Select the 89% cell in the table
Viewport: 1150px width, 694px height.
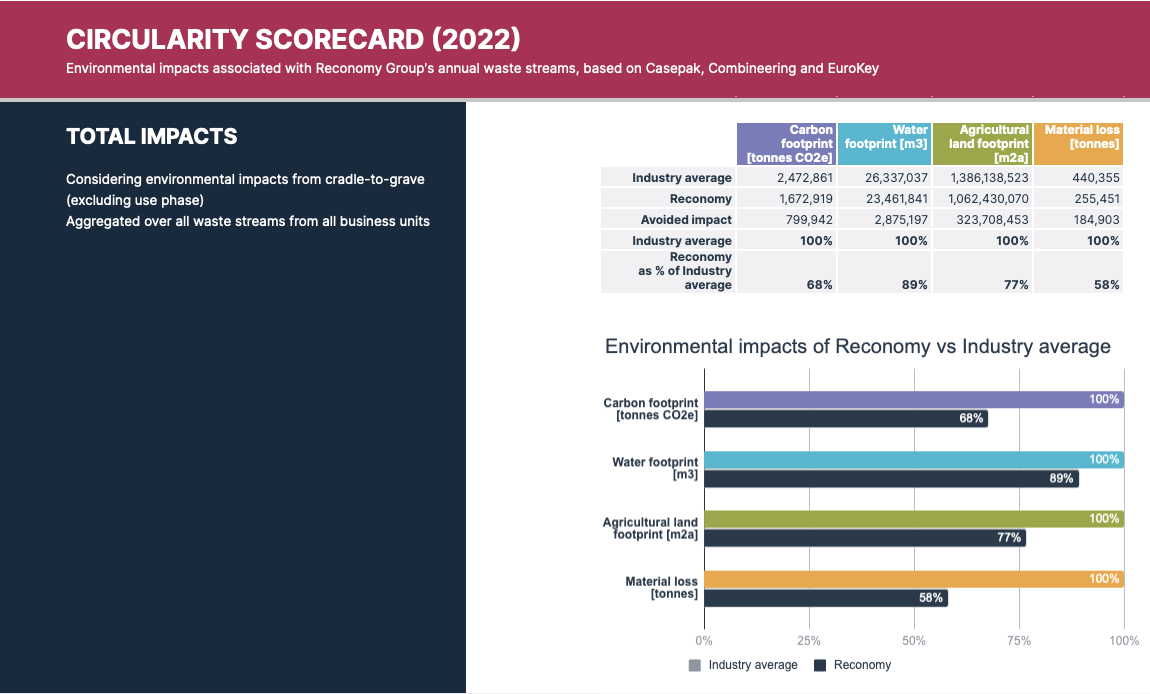point(885,271)
